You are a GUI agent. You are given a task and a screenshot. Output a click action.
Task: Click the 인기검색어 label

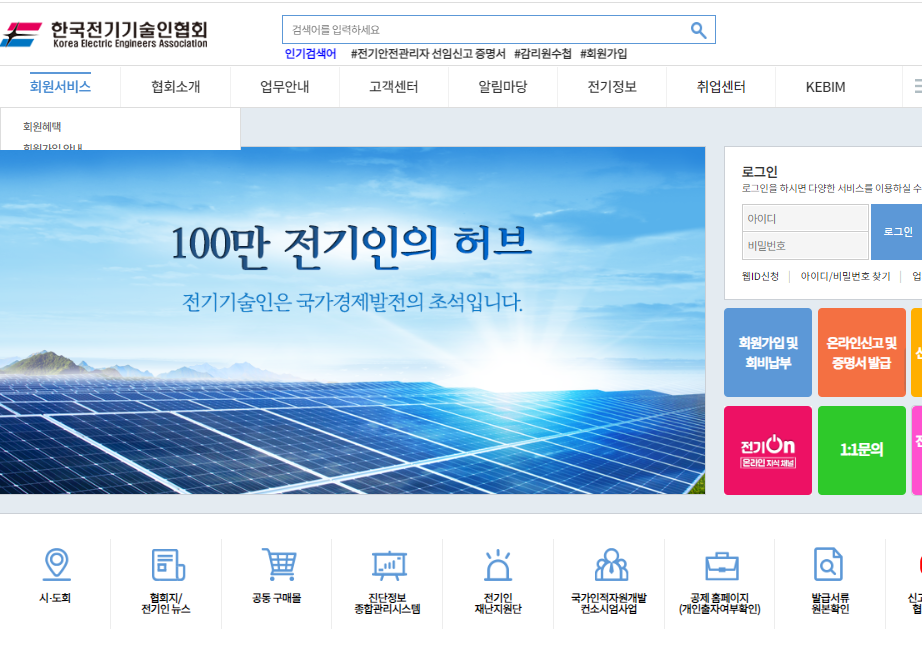coord(310,54)
